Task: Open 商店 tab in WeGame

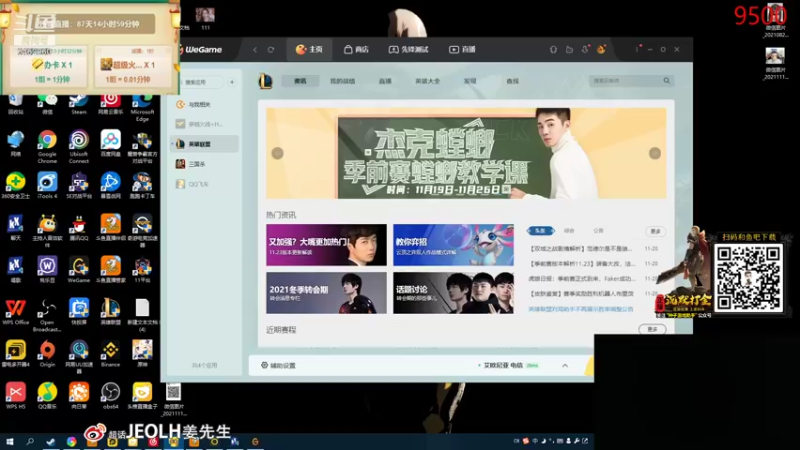Action: click(356, 49)
